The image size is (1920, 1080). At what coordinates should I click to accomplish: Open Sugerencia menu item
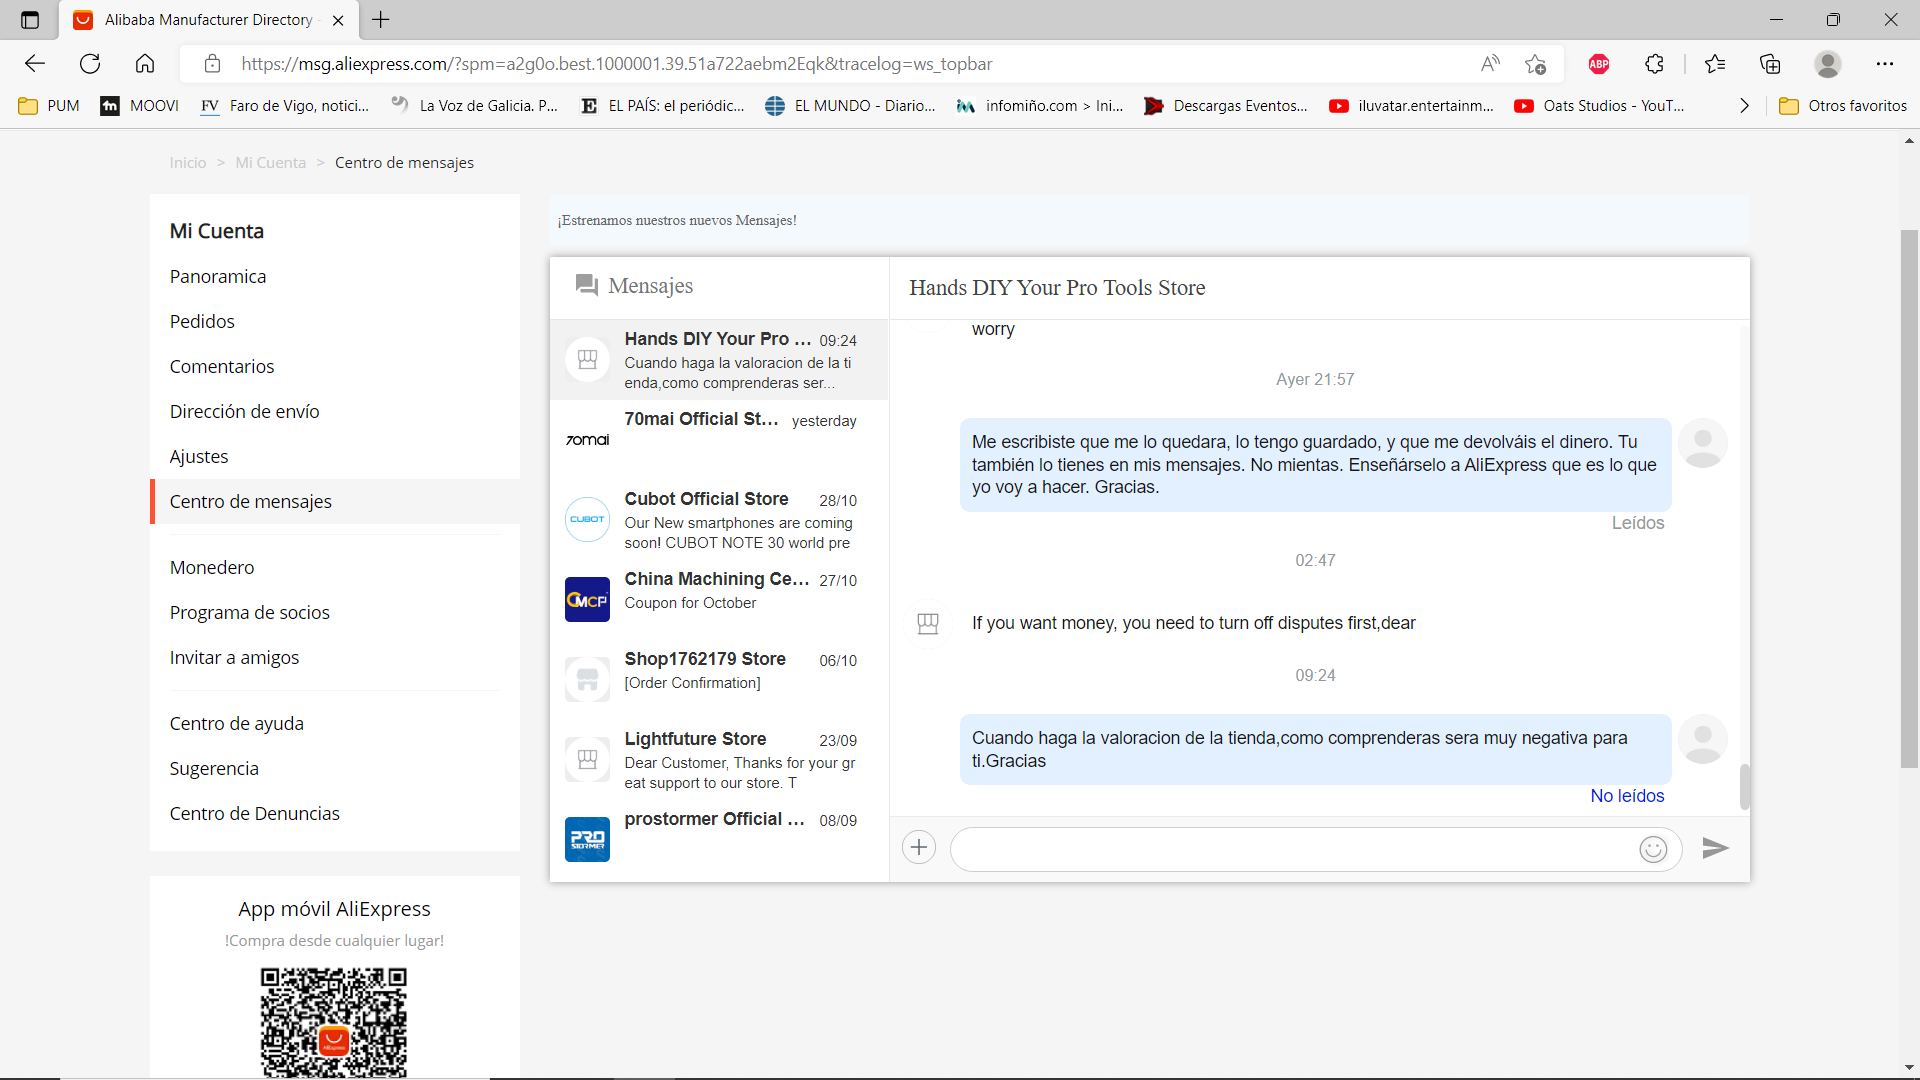[214, 769]
